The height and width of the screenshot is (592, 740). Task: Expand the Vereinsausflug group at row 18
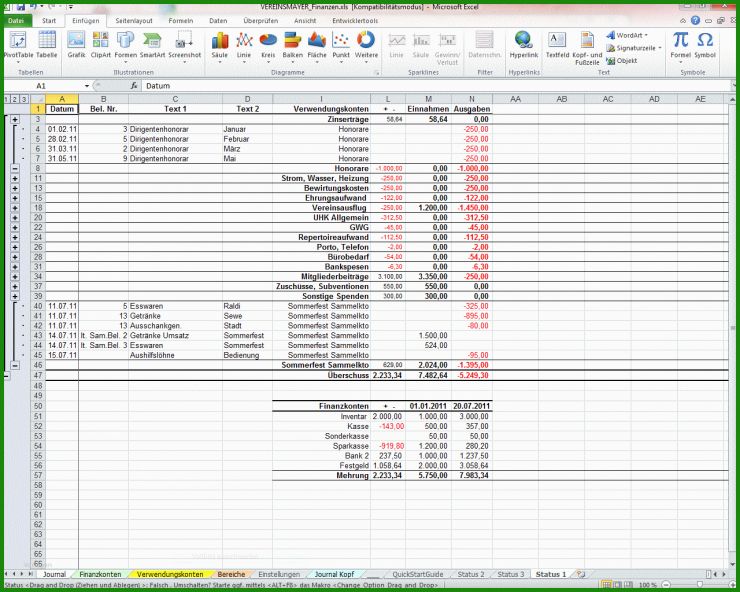point(15,208)
